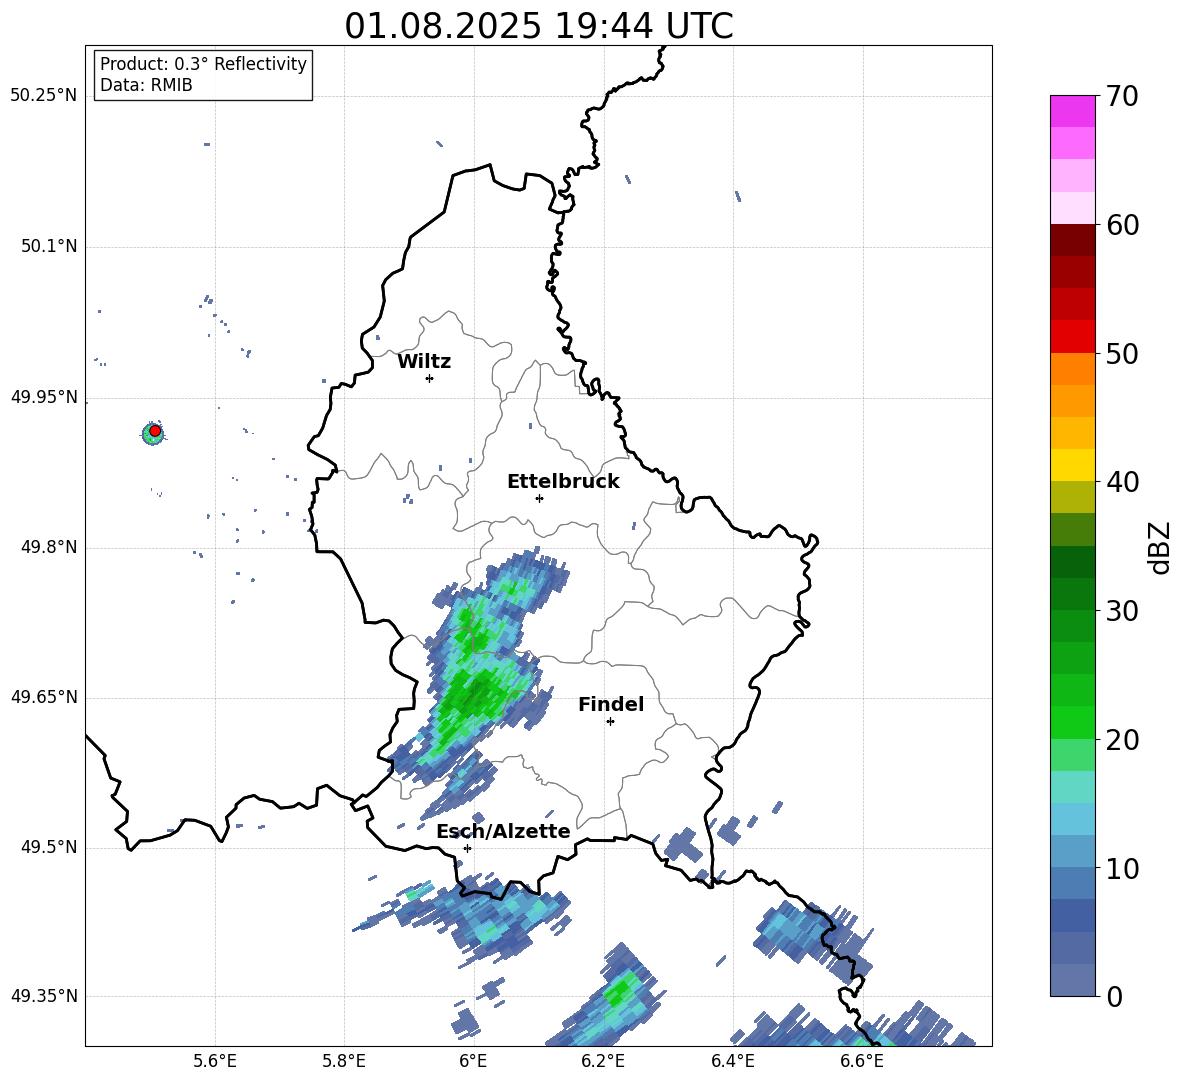Click the cross marker beside Findel
Viewport: 1184px width, 1081px height.
[610, 722]
